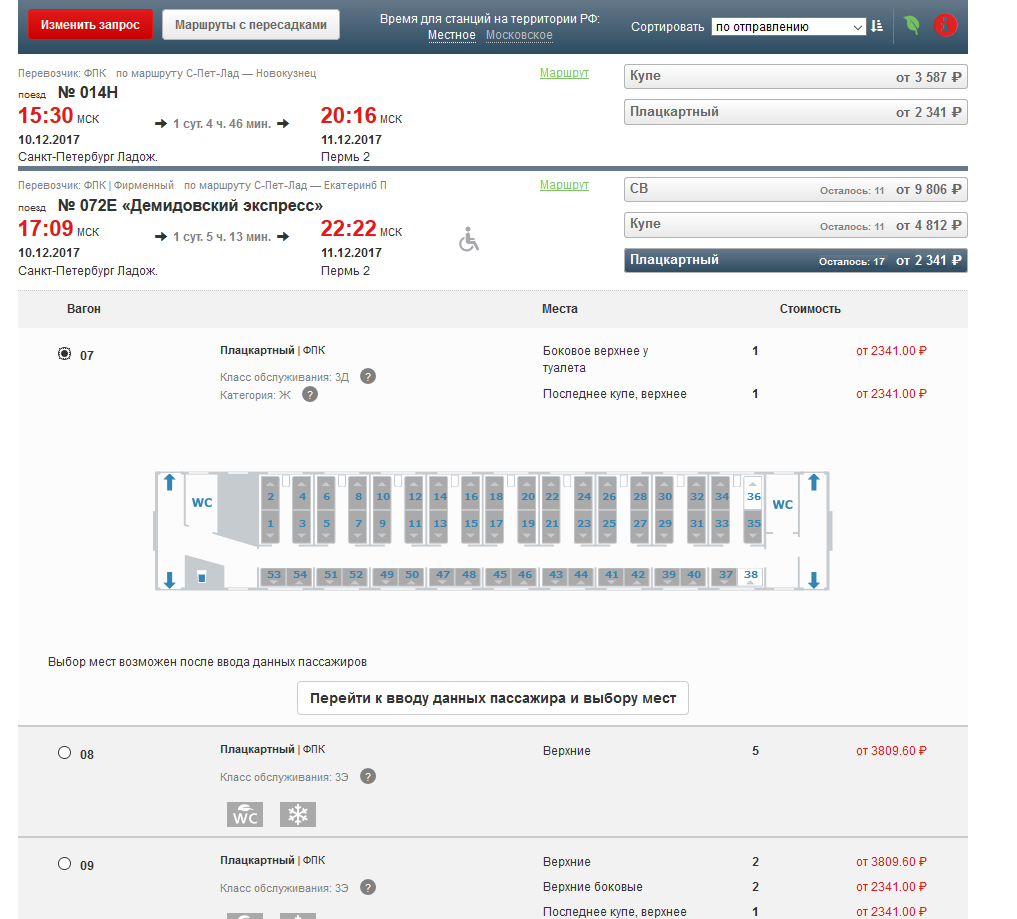Screen dimensions: 1017x919
Task: Click the green leaf icon
Action: click(912, 26)
